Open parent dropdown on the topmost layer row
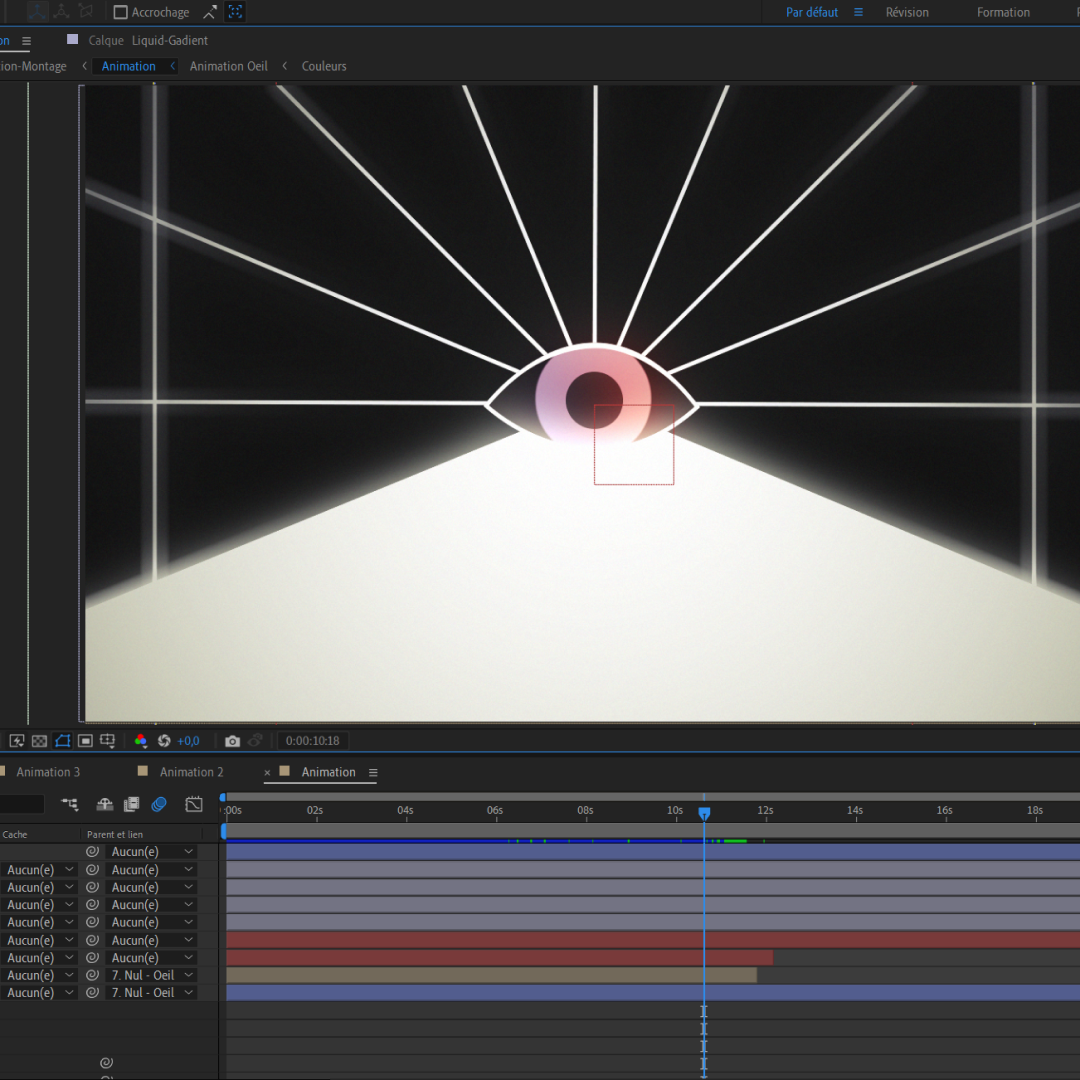Screen dimensions: 1080x1080 tap(154, 852)
